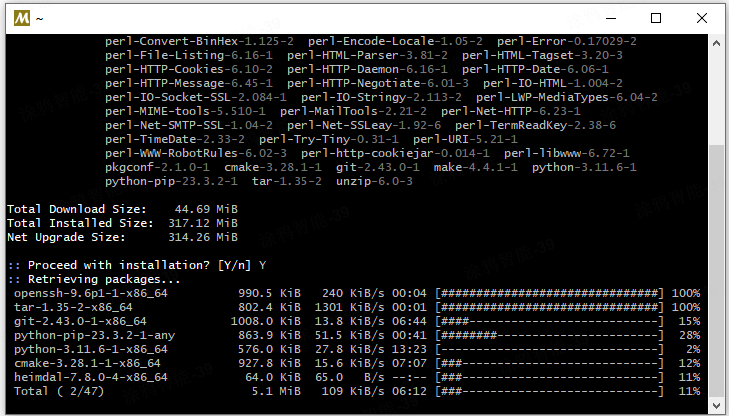Click perl-TermReadKey-2.38-6 package name
This screenshot has height=416, width=729.
coord(536,125)
